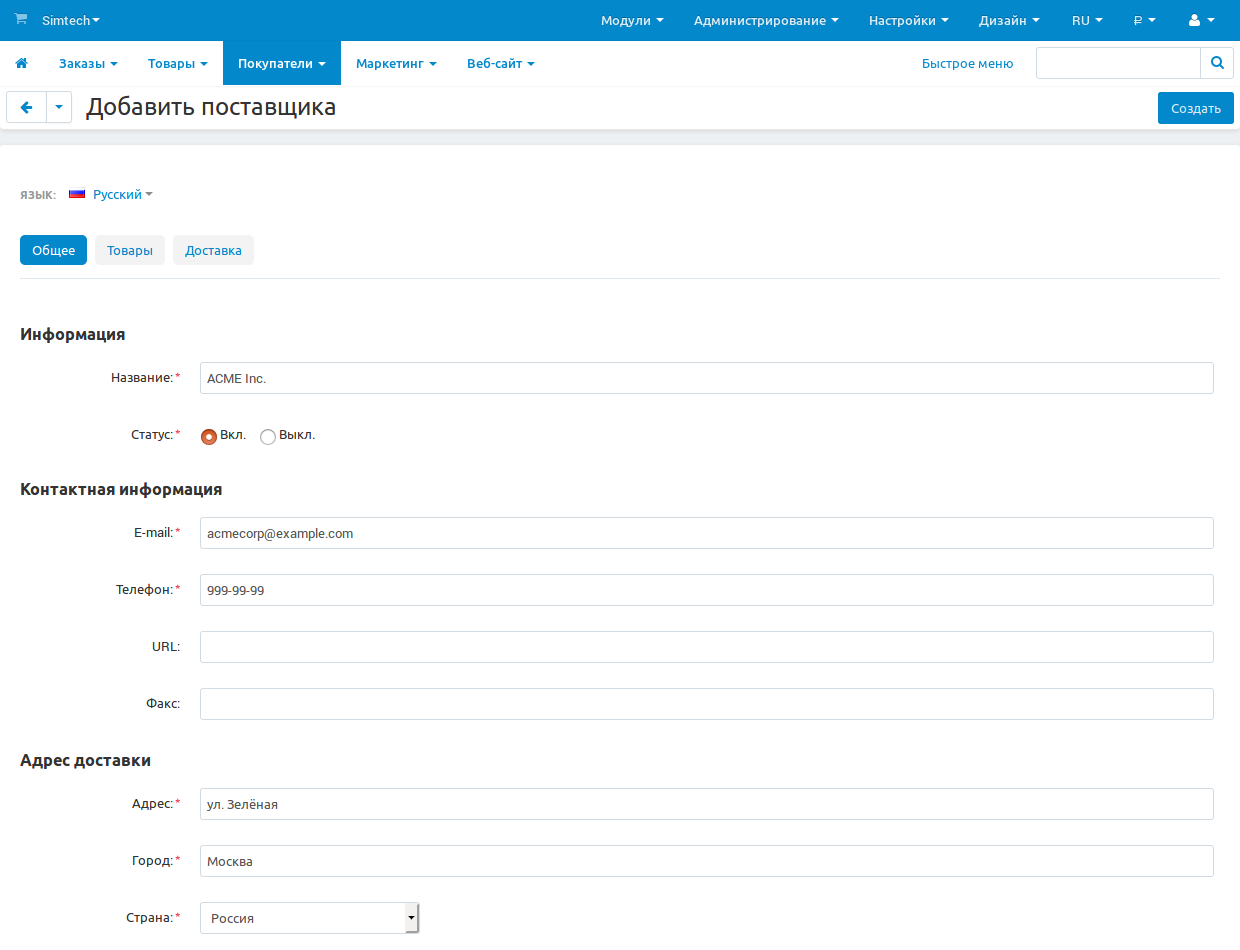1240x950 pixels.
Task: Click into the URL input field
Action: pyautogui.click(x=706, y=647)
